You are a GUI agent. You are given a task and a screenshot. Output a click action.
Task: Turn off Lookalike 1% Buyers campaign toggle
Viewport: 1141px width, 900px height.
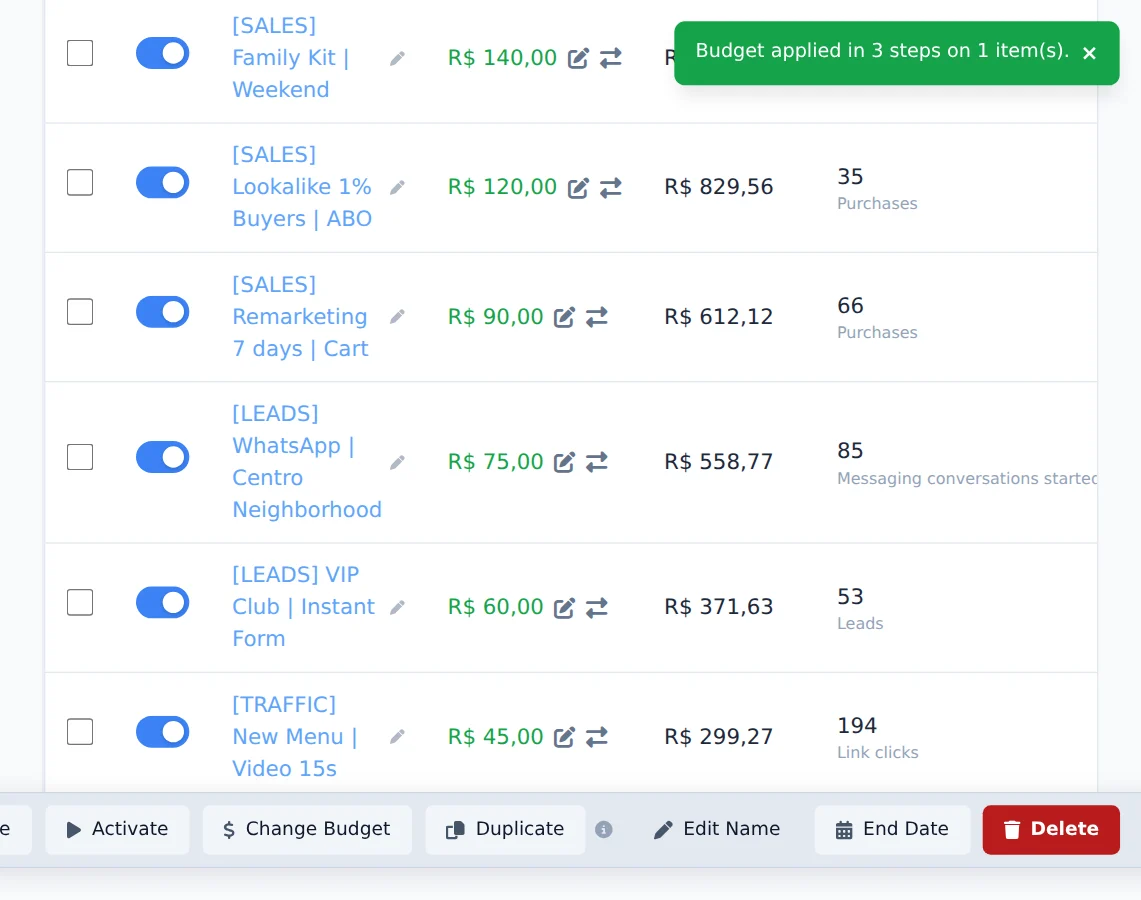coord(162,183)
